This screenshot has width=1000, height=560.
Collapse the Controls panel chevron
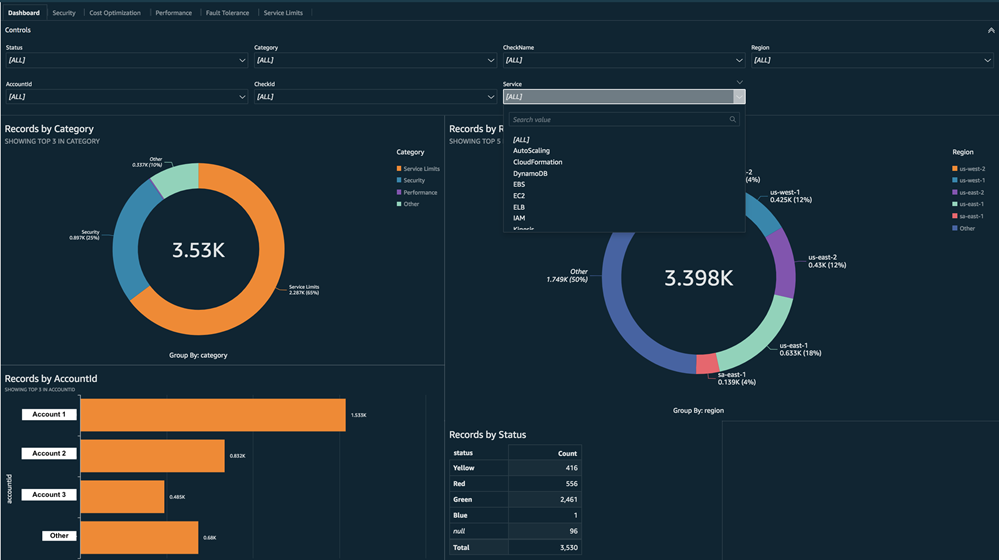pos(991,31)
